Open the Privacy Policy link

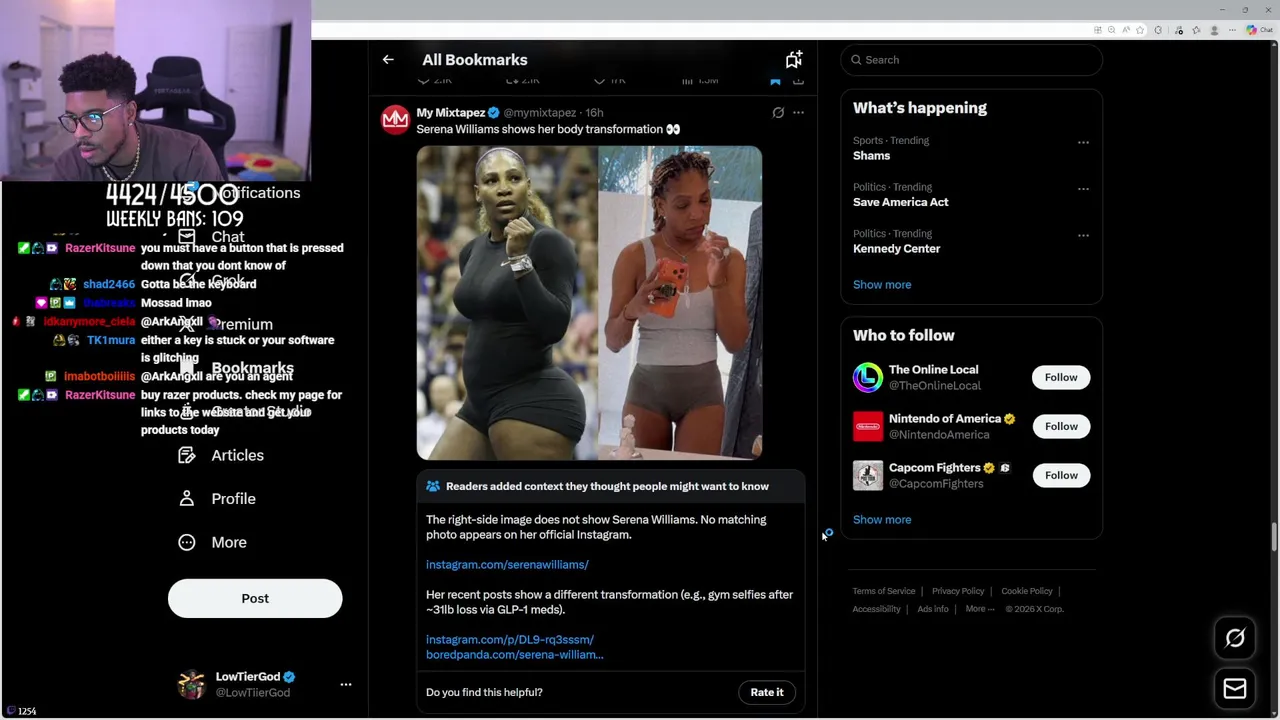pyautogui.click(x=958, y=591)
